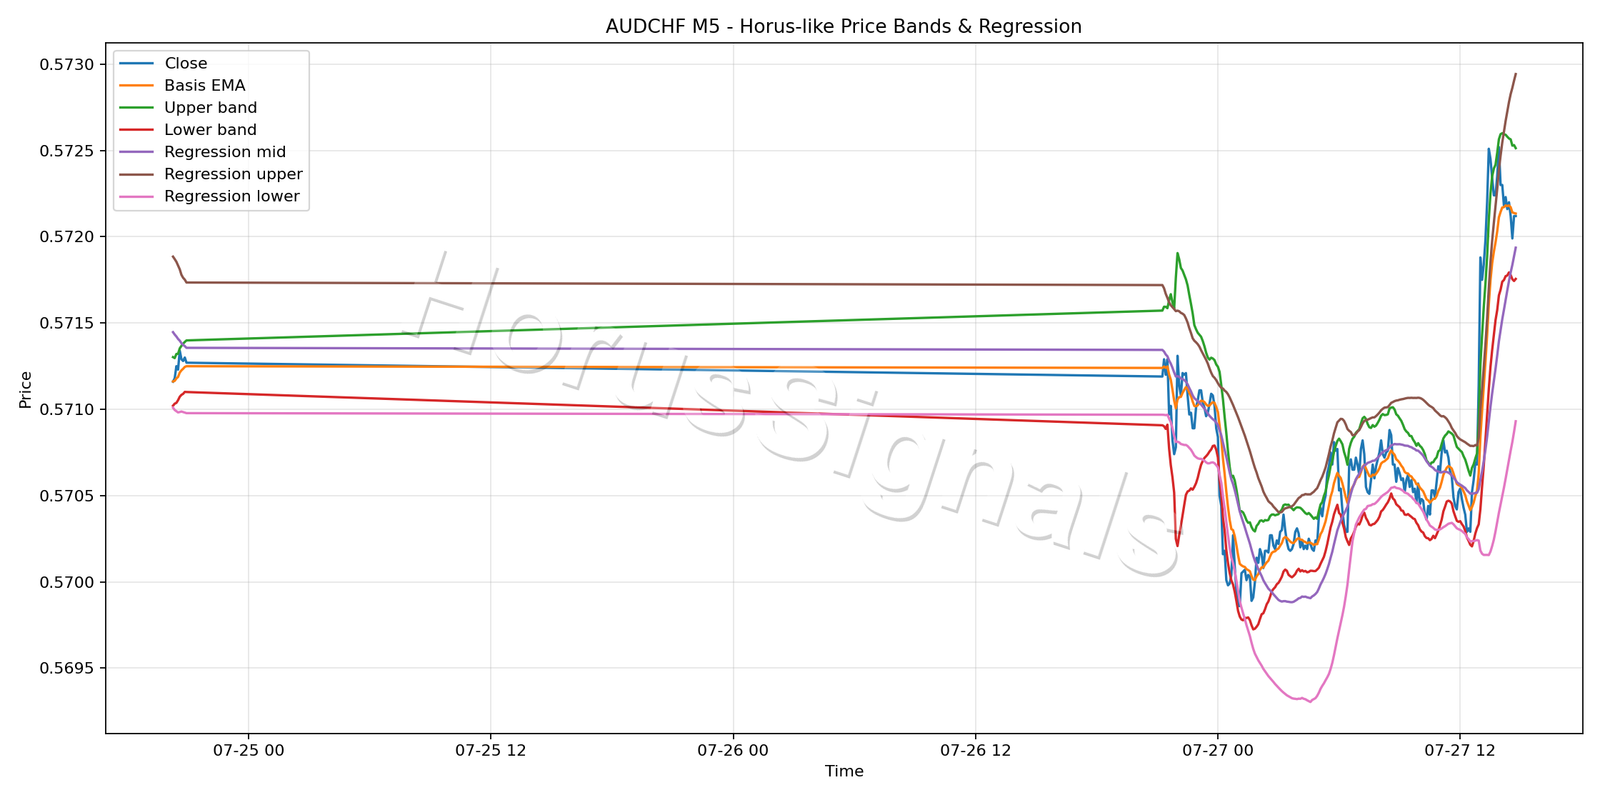Screen dimensions: 1600x800
Task: Click the 07-25 00 time axis label
Action: pyautogui.click(x=248, y=751)
